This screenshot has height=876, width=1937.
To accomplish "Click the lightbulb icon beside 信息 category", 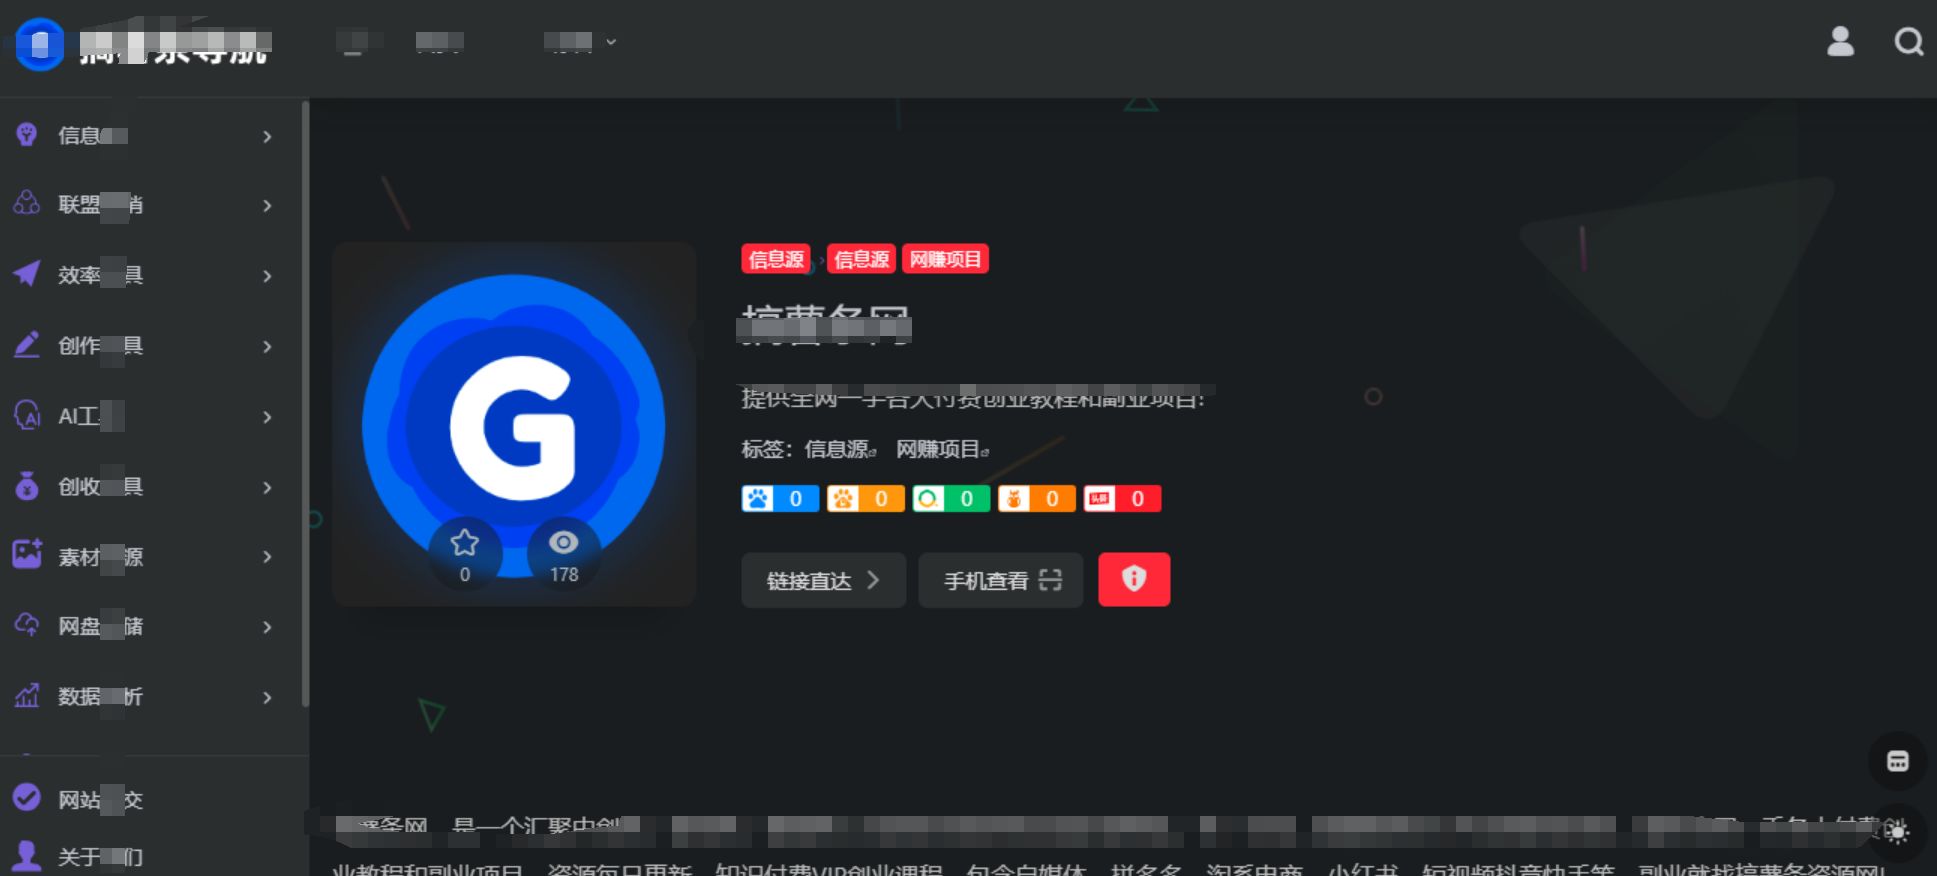I will click(27, 135).
